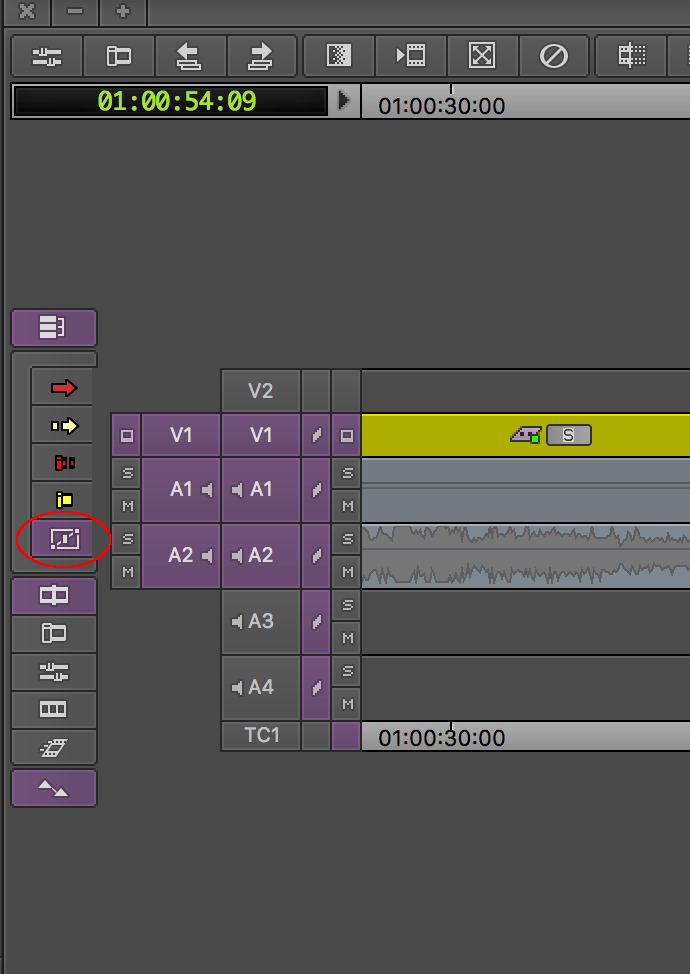The height and width of the screenshot is (974, 690).
Task: Click the Lift button in the top toolbar
Action: (190, 56)
